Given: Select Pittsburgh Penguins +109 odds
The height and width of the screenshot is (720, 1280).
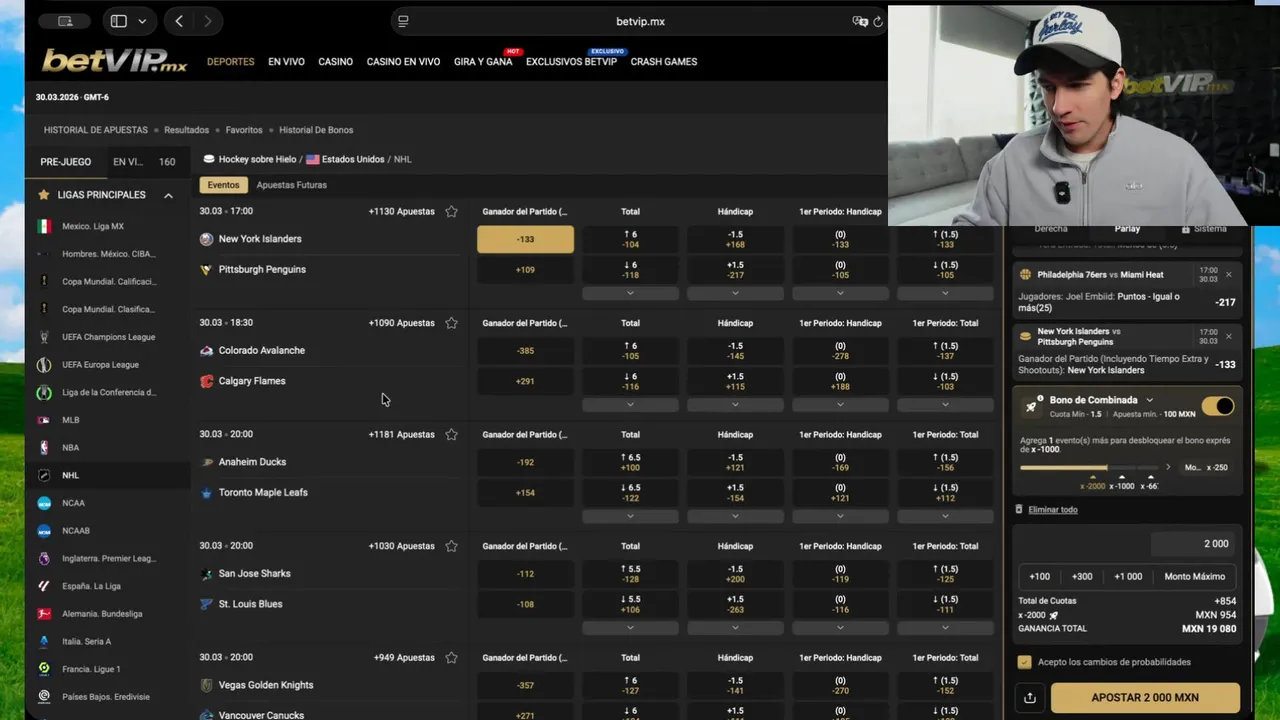Looking at the screenshot, I should [x=525, y=269].
